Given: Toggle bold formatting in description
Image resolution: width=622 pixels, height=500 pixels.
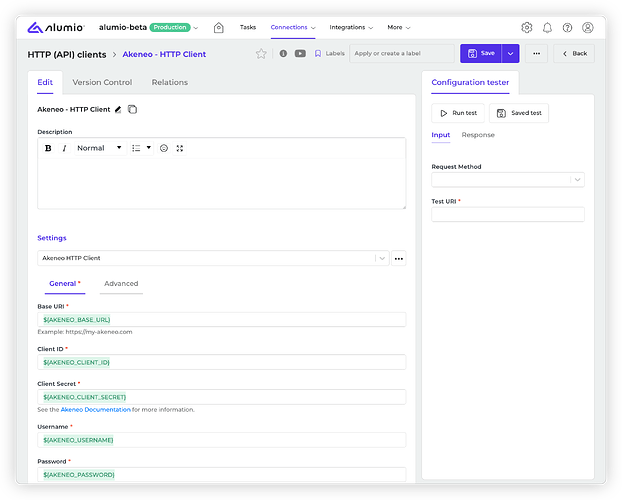Looking at the screenshot, I should 48,148.
